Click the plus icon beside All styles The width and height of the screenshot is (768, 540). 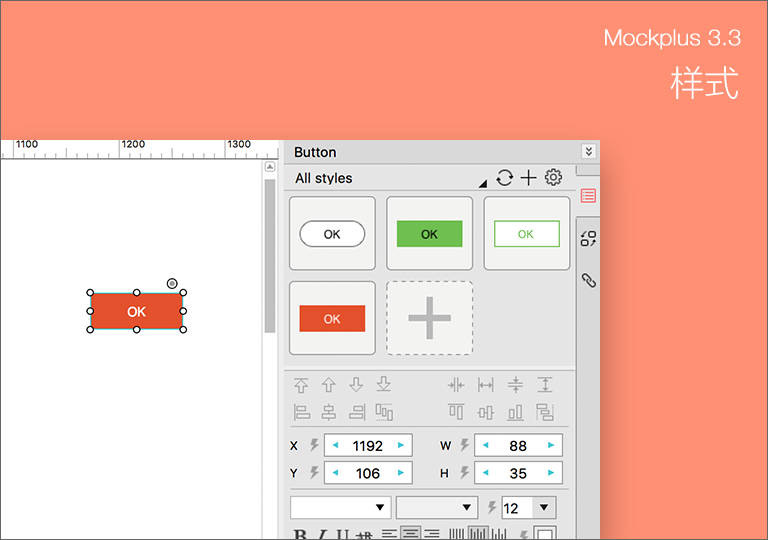pyautogui.click(x=529, y=178)
